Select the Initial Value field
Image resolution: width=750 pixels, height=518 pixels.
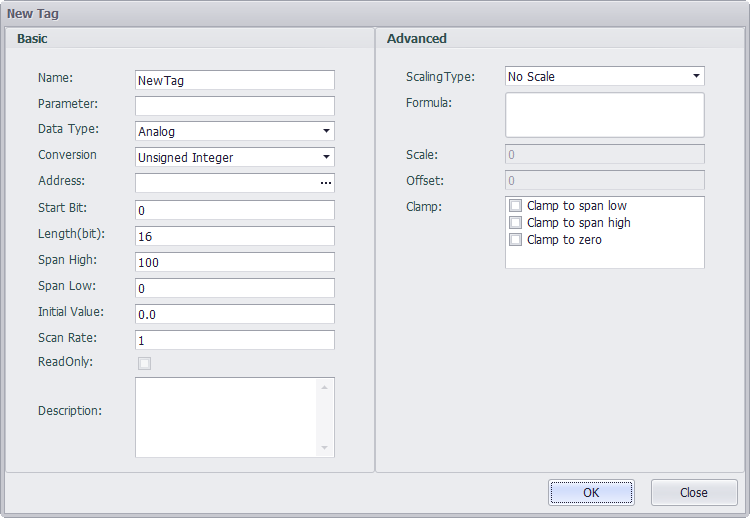[234, 314]
